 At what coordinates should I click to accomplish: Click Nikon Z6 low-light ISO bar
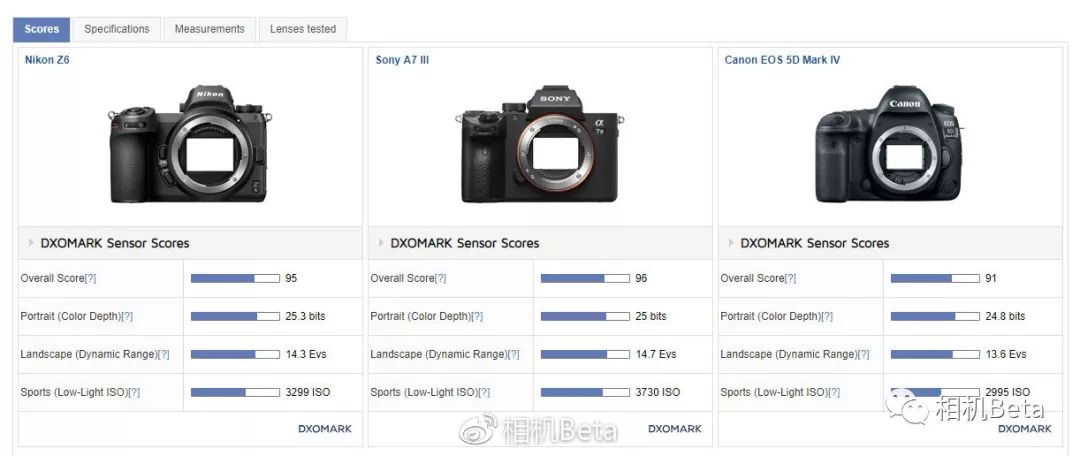pyautogui.click(x=235, y=392)
